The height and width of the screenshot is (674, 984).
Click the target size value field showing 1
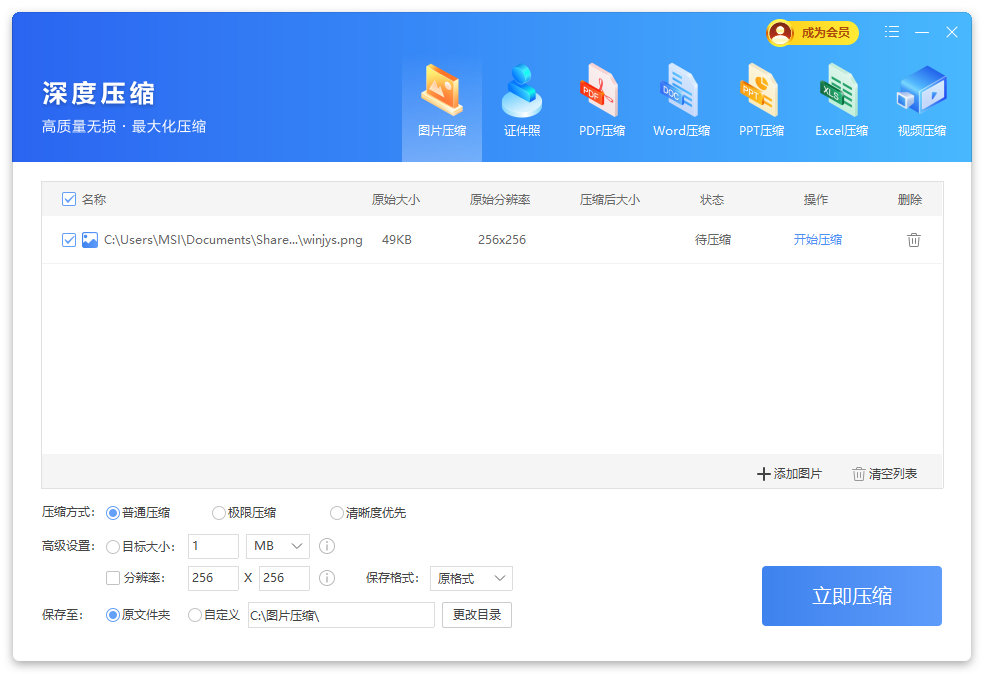tap(213, 547)
